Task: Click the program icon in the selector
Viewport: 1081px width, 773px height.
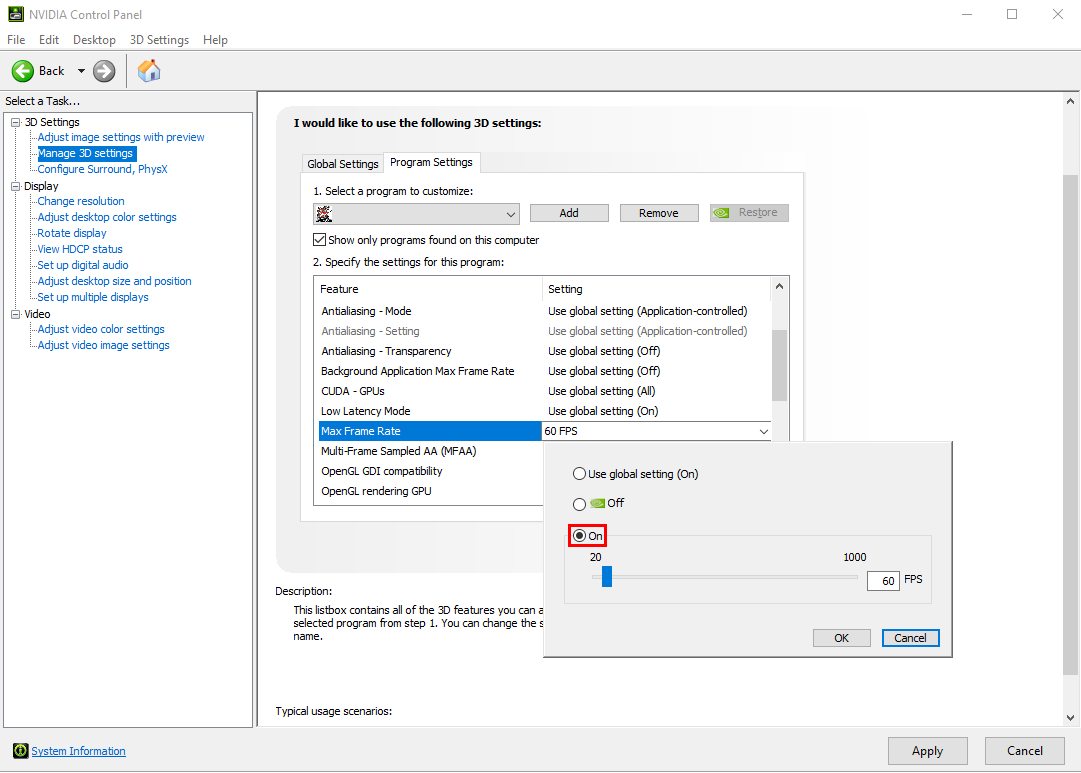Action: (x=324, y=213)
